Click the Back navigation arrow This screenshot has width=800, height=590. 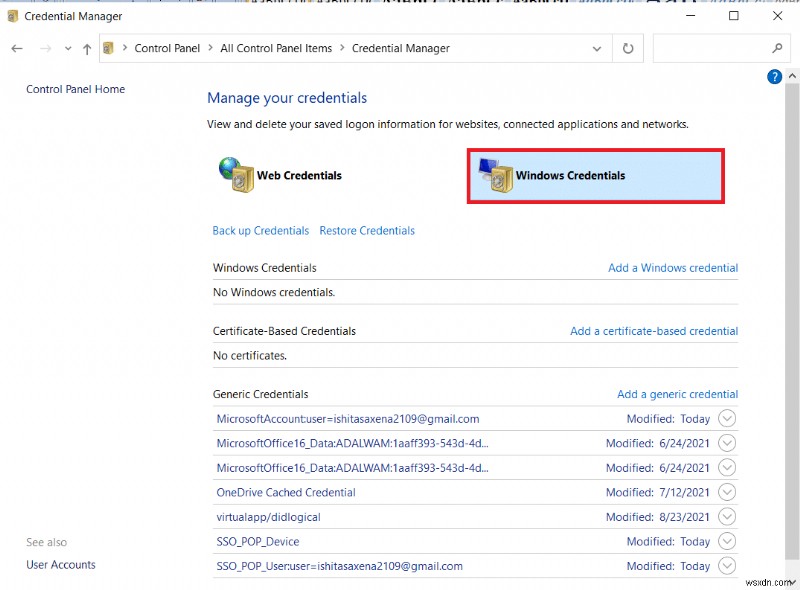[x=16, y=48]
